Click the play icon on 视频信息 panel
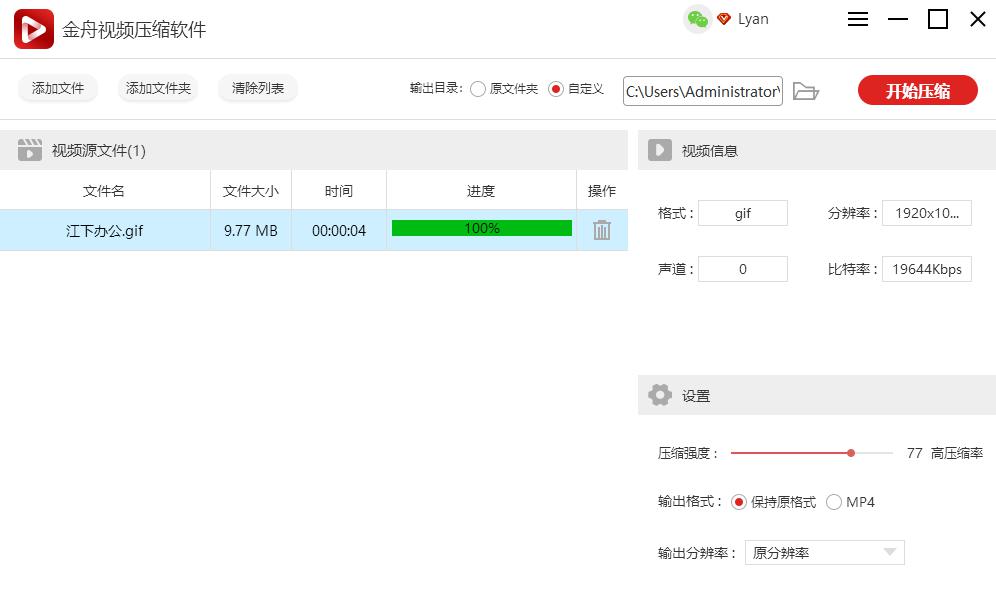This screenshot has height=609, width=996. click(659, 149)
